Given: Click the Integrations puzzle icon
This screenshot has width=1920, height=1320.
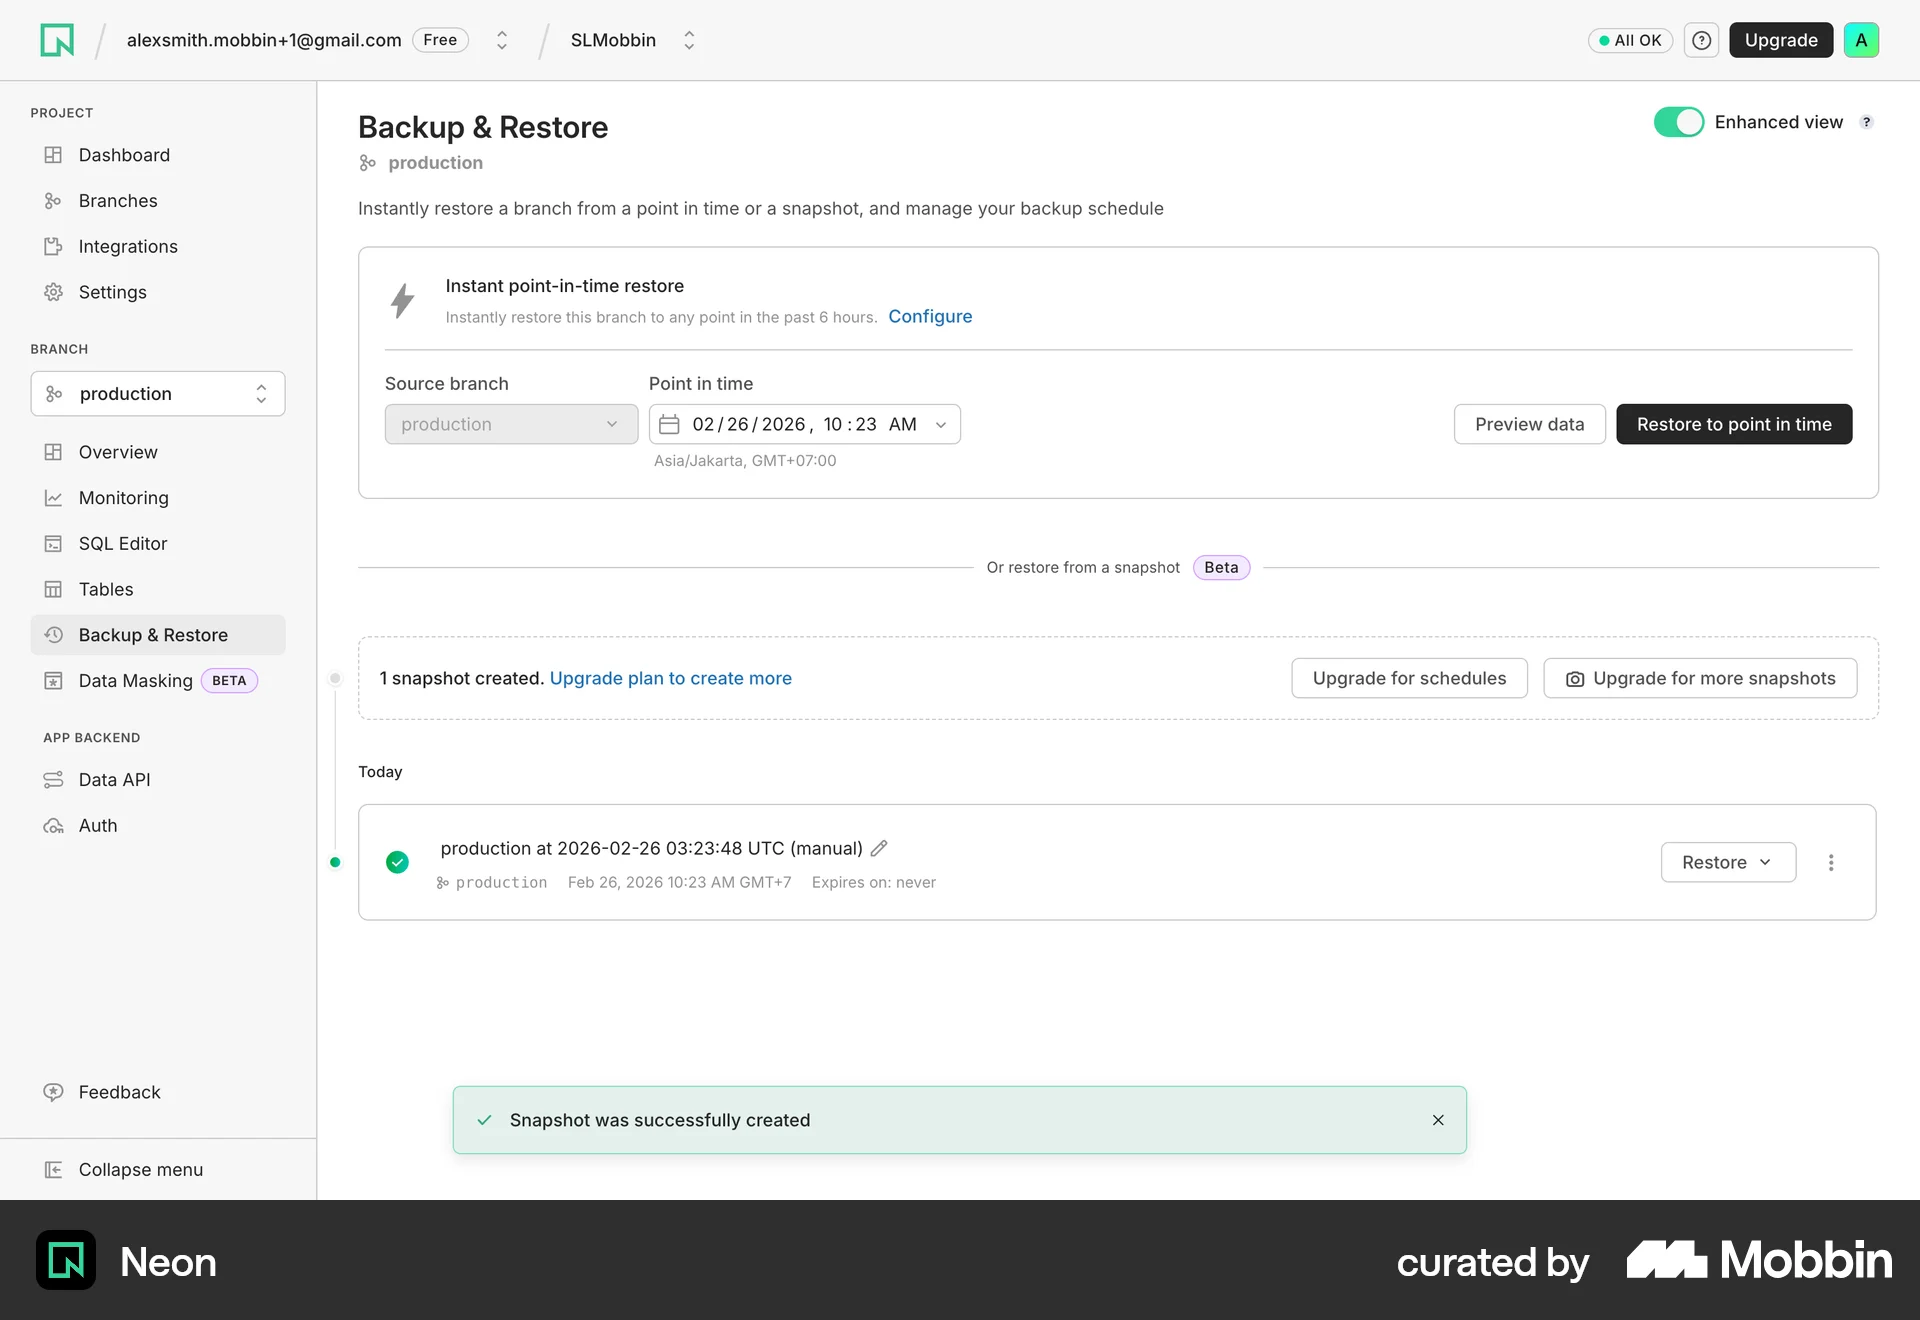Looking at the screenshot, I should click(x=53, y=246).
